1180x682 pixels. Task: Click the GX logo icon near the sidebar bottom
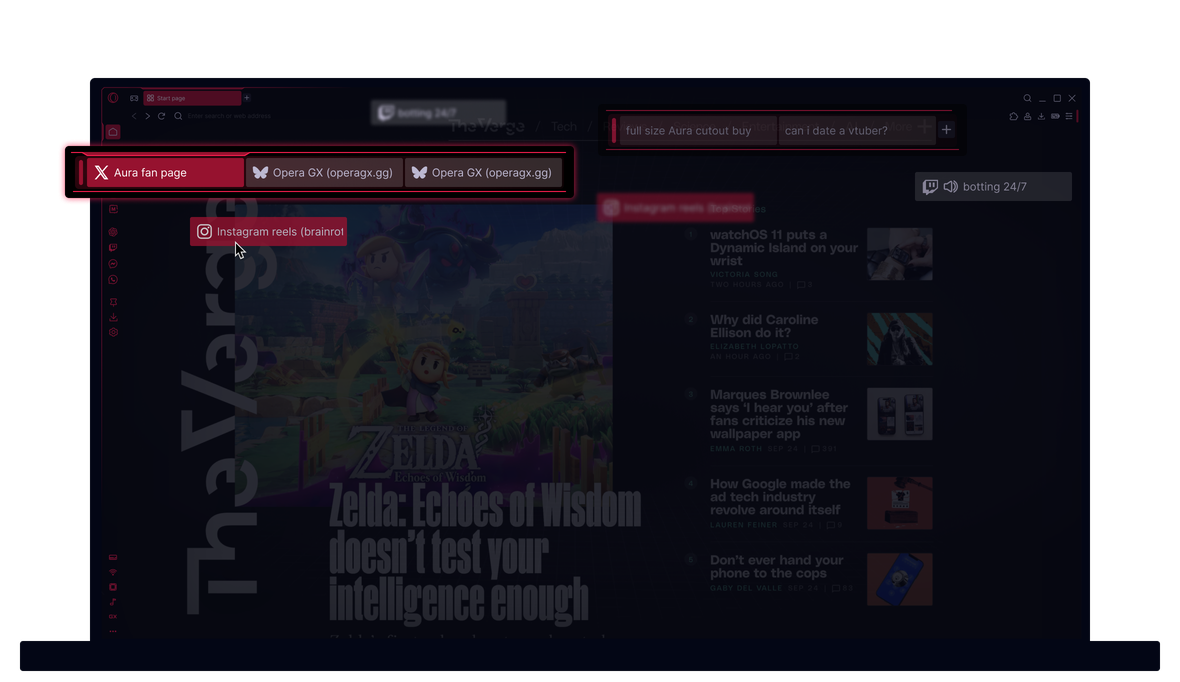click(x=113, y=616)
